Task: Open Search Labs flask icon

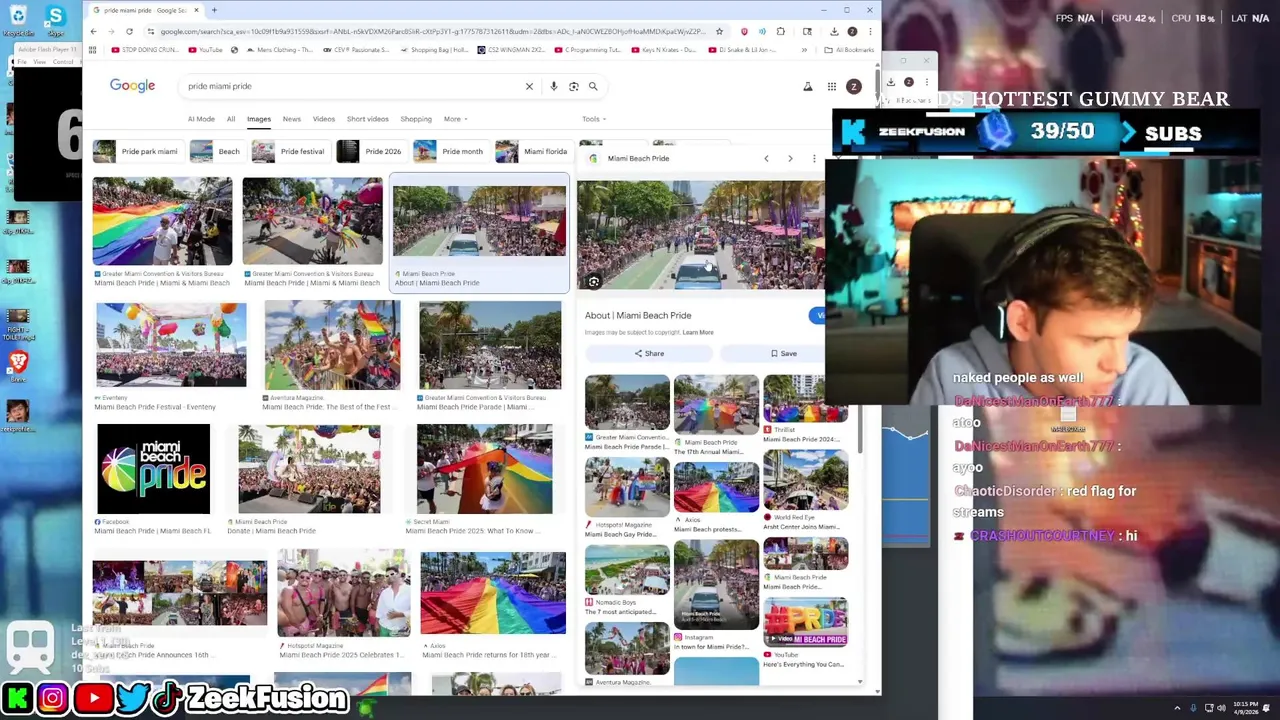Action: (808, 87)
